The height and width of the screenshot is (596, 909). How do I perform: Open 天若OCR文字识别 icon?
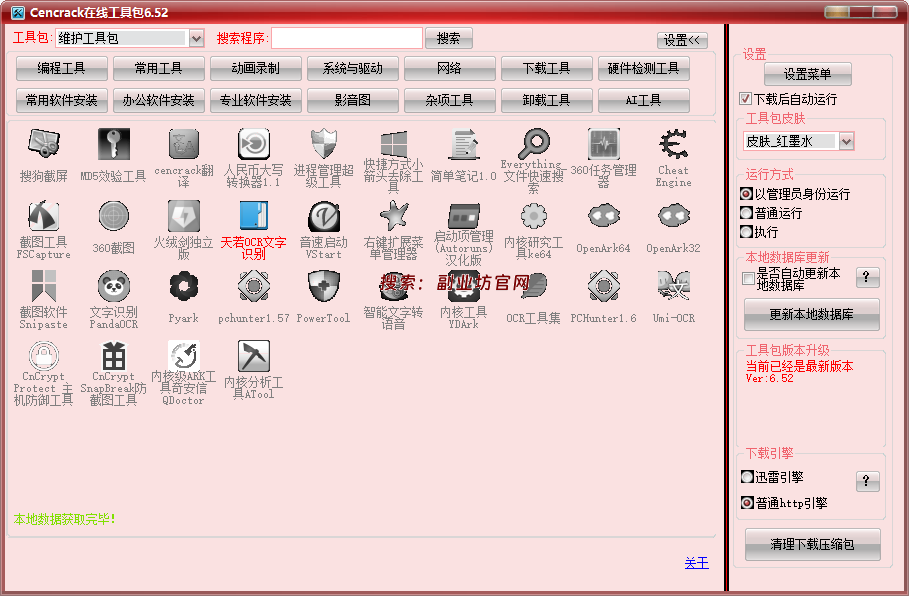point(254,216)
